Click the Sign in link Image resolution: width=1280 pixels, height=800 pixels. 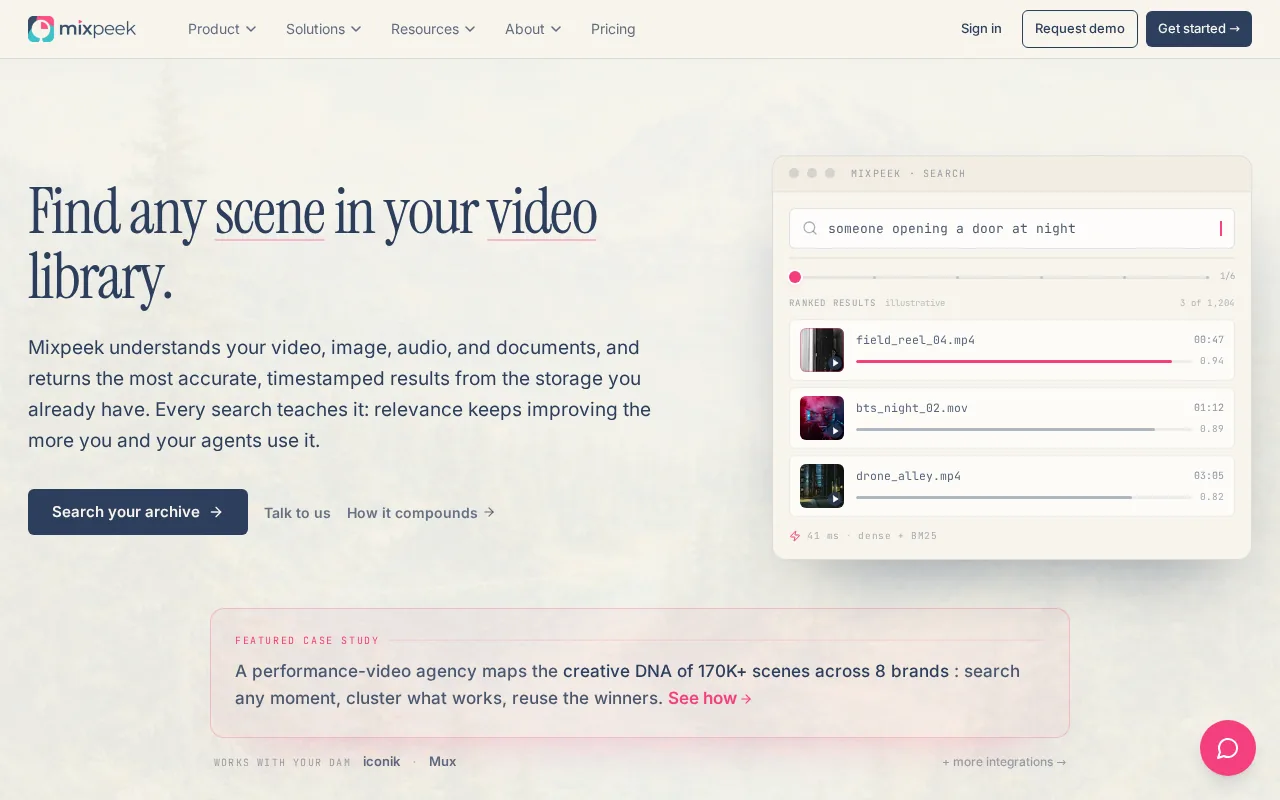click(x=981, y=29)
